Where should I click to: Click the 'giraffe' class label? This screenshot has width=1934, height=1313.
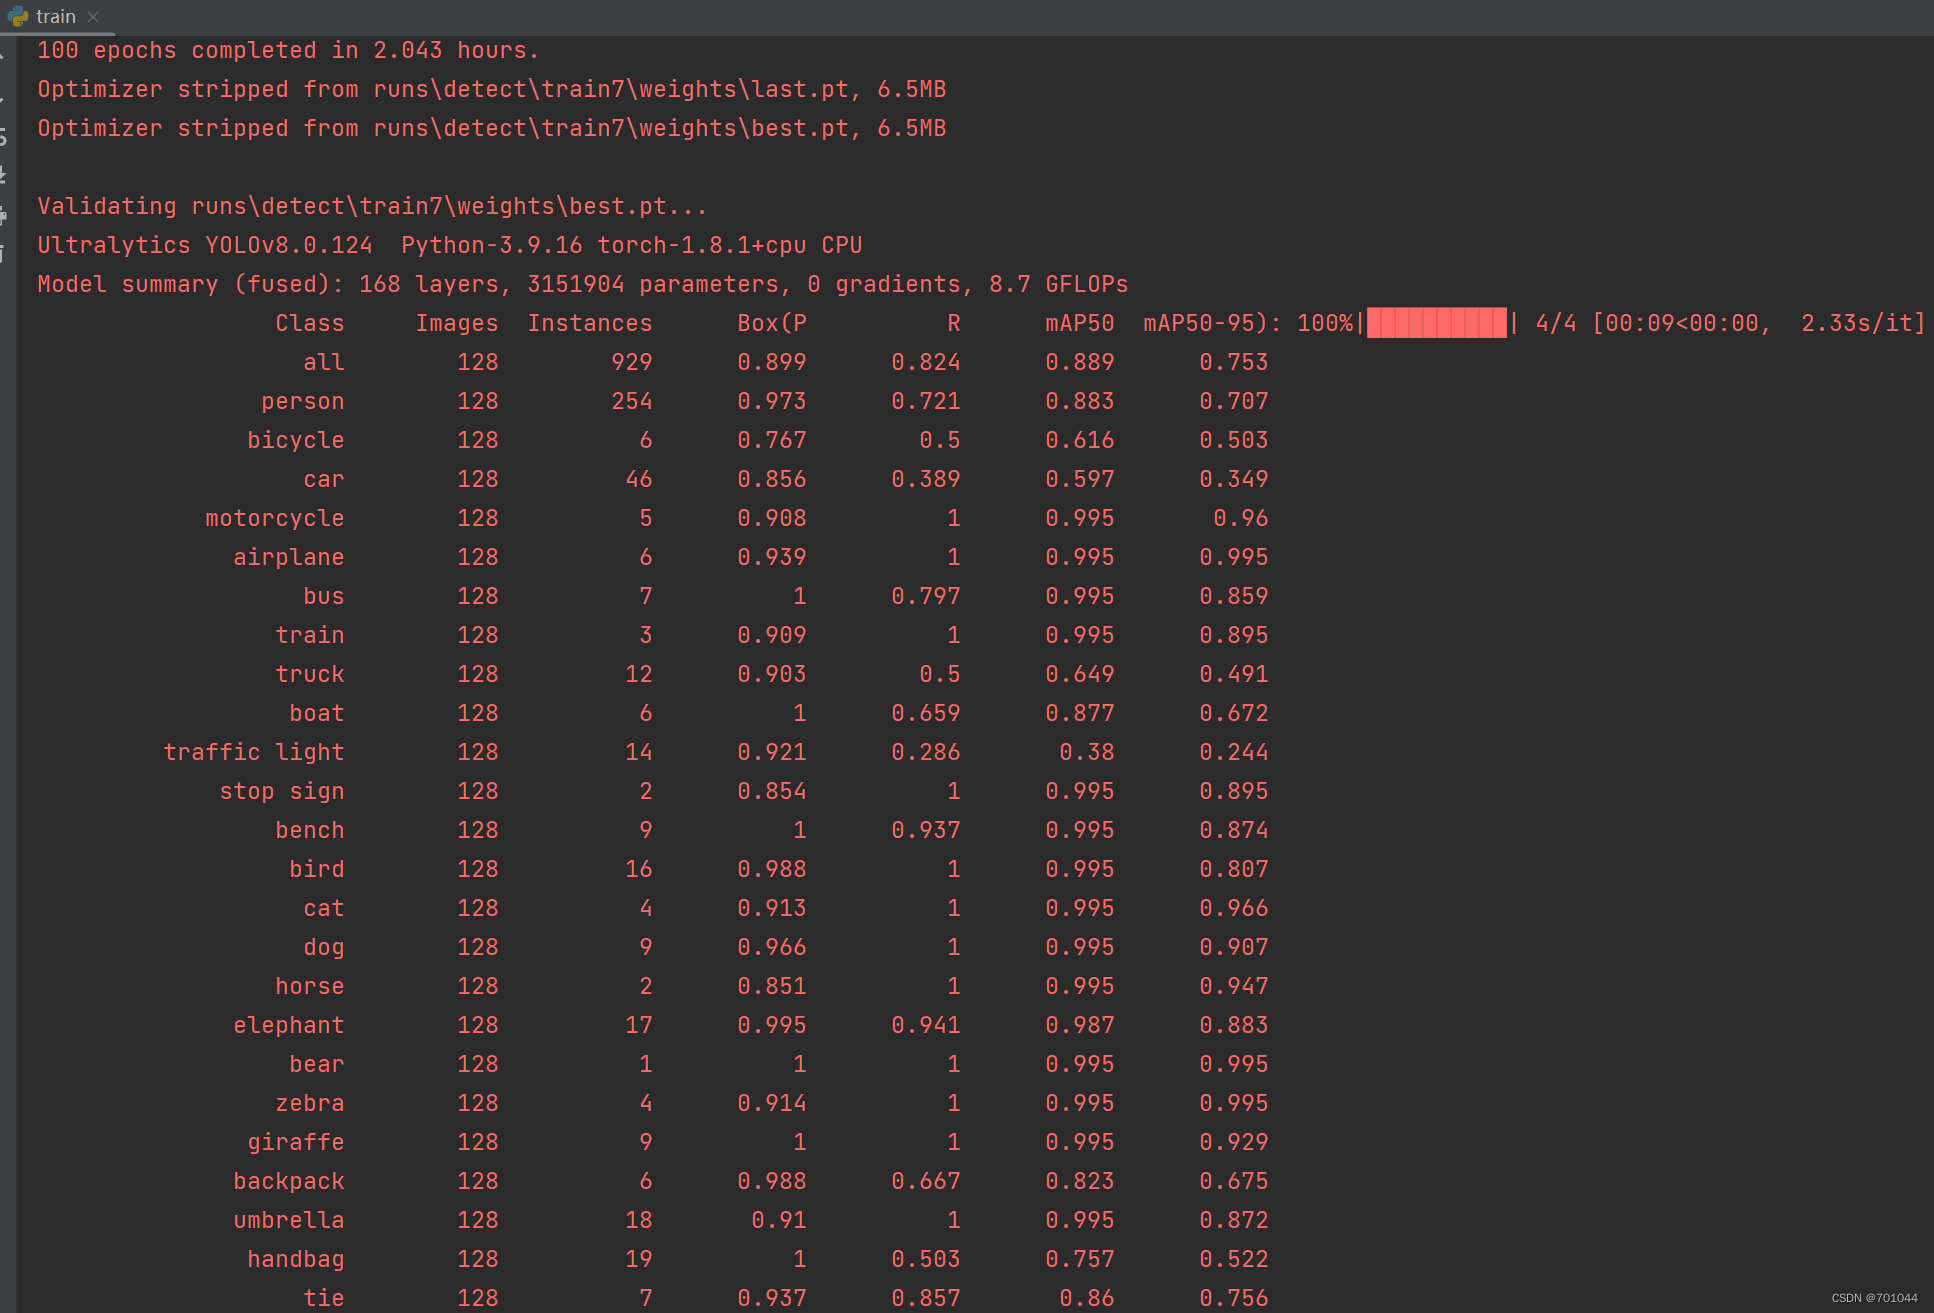(x=296, y=1142)
